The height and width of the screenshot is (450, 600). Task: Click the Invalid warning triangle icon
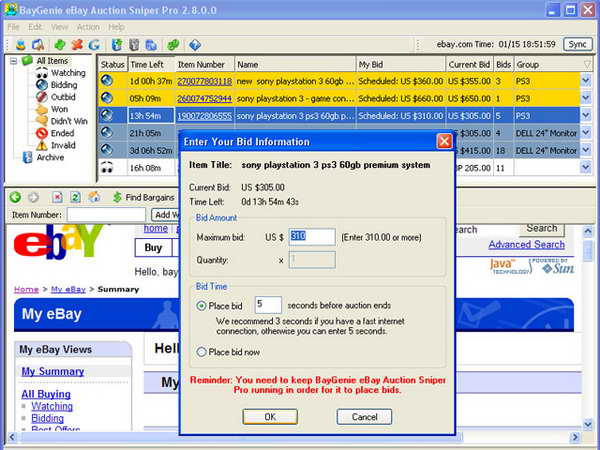click(41, 145)
